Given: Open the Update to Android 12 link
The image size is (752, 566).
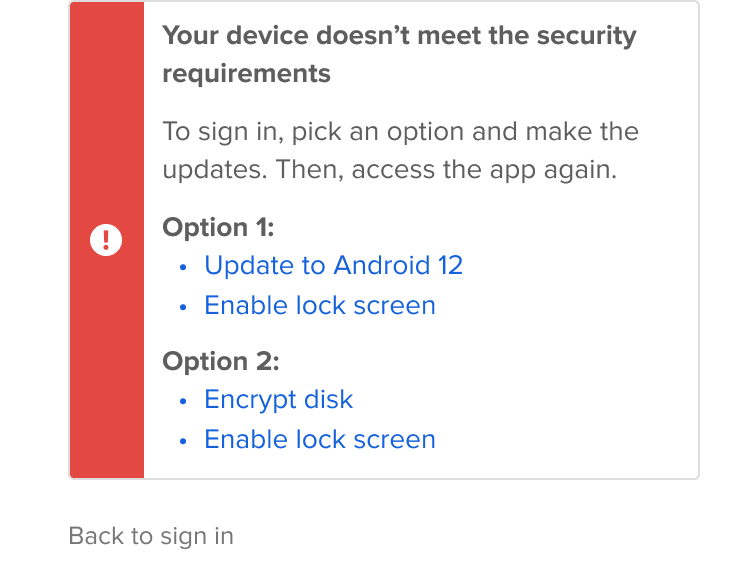Looking at the screenshot, I should [333, 265].
